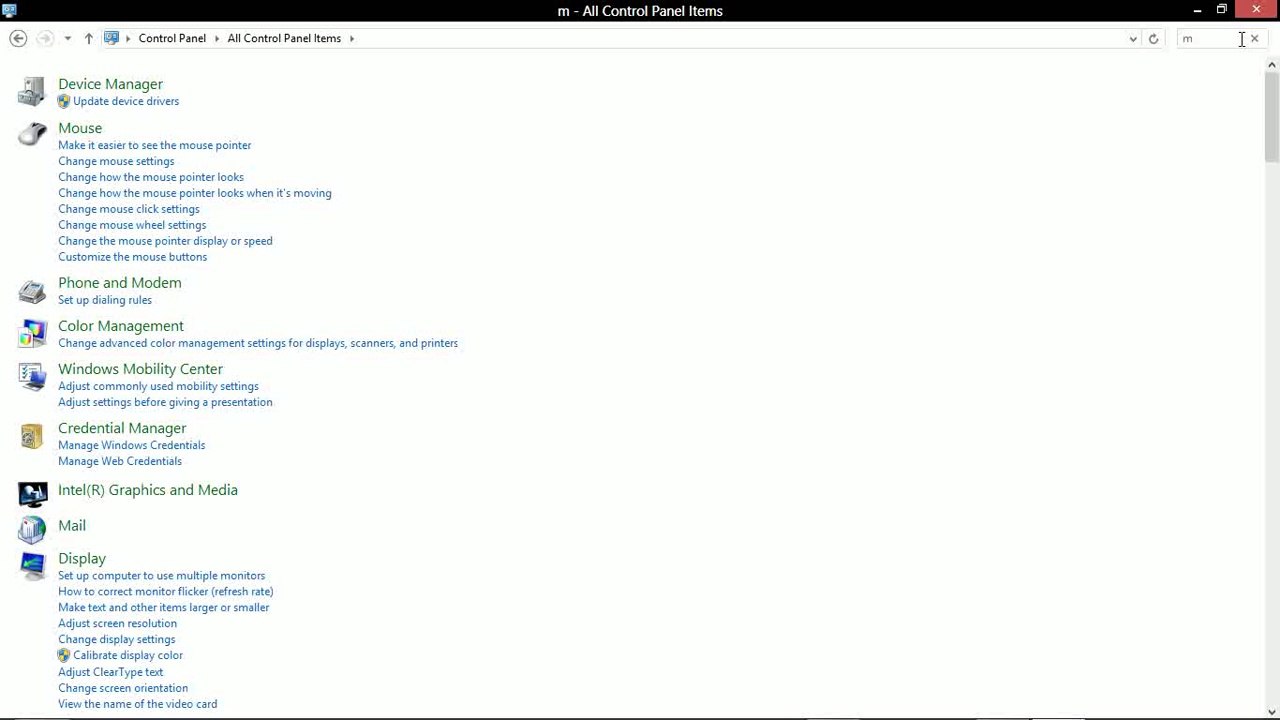Viewport: 1280px width, 720px height.
Task: Click Adjust commonly used mobility settings
Action: tap(158, 386)
